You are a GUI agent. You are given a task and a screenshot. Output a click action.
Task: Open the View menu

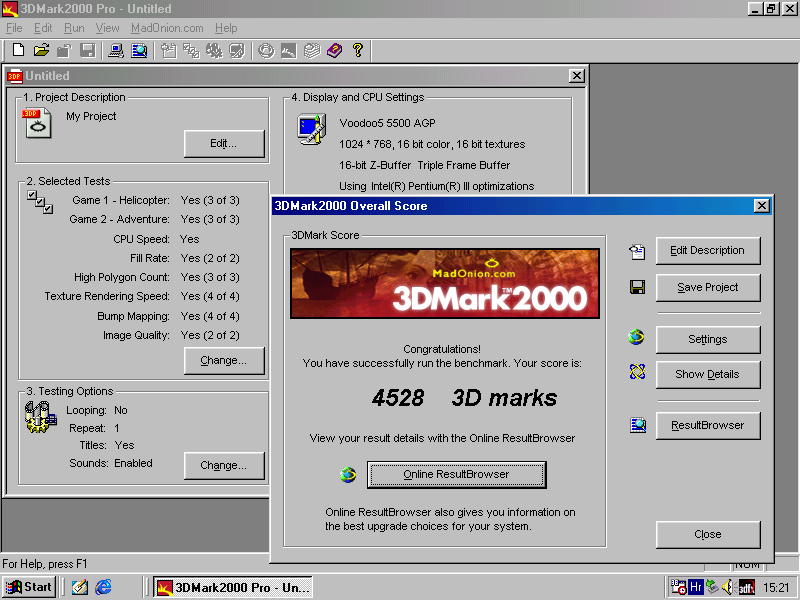coord(107,28)
